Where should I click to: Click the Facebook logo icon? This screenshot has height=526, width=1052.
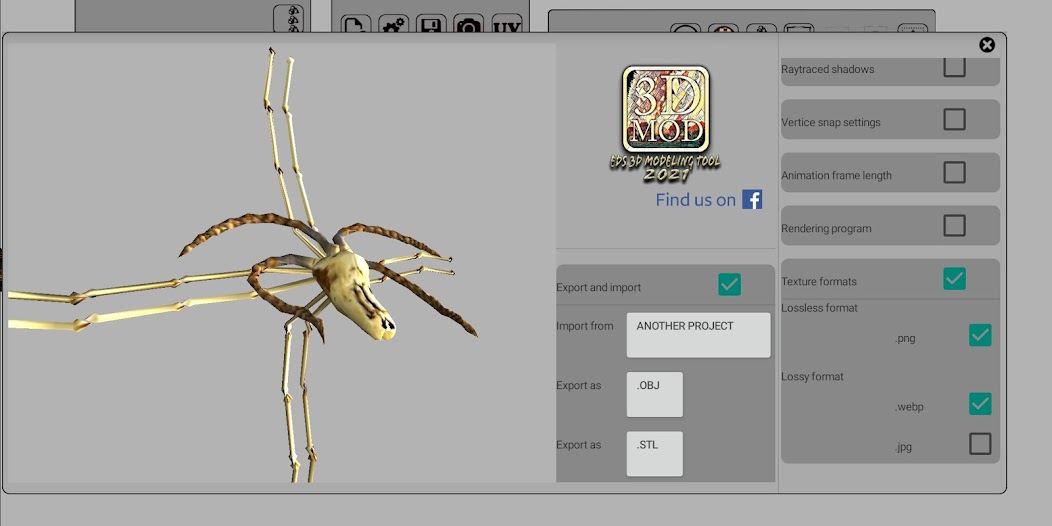click(752, 199)
